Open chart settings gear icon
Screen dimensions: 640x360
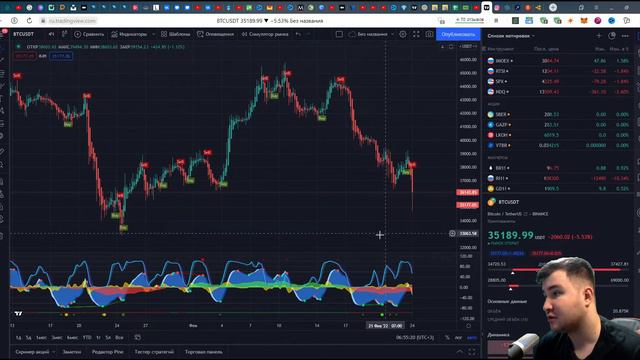pyautogui.click(x=403, y=34)
